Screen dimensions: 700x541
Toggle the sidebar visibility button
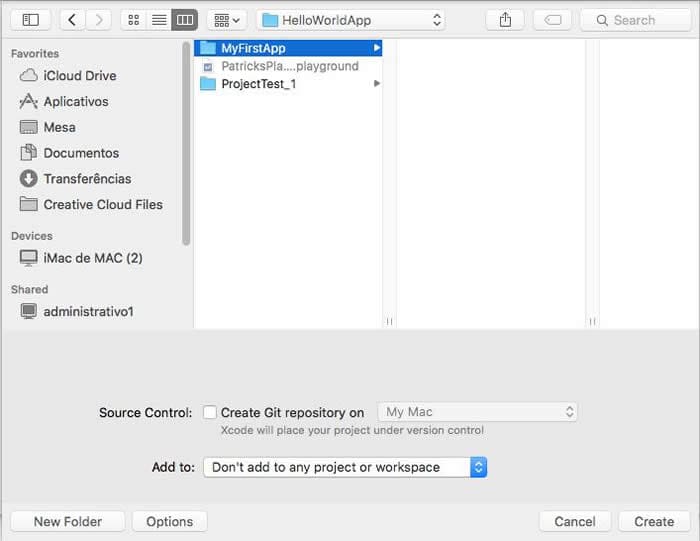click(x=30, y=20)
